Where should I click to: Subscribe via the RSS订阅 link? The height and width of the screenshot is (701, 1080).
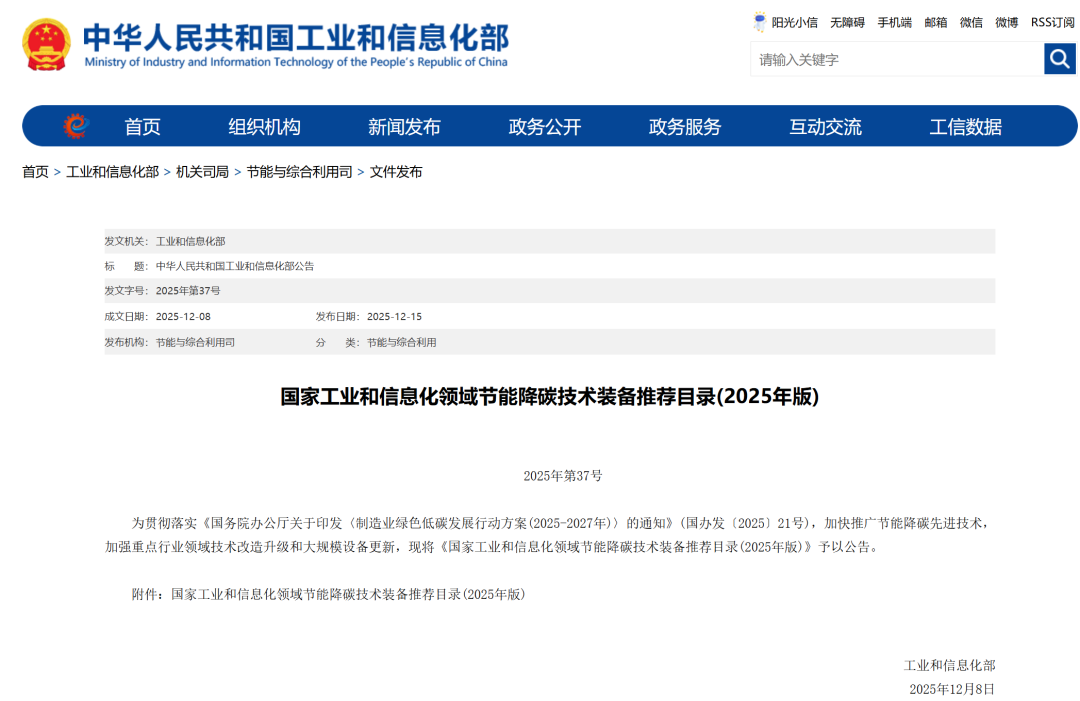1050,22
